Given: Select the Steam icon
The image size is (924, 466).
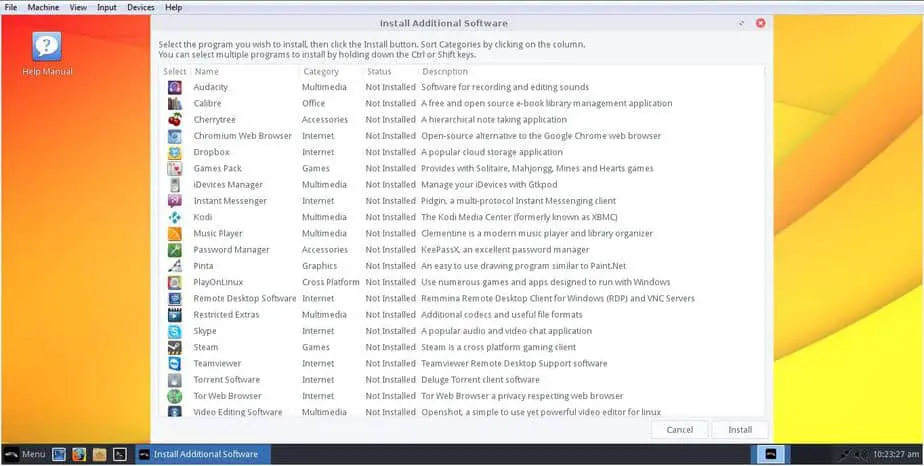Looking at the screenshot, I should (x=174, y=348).
